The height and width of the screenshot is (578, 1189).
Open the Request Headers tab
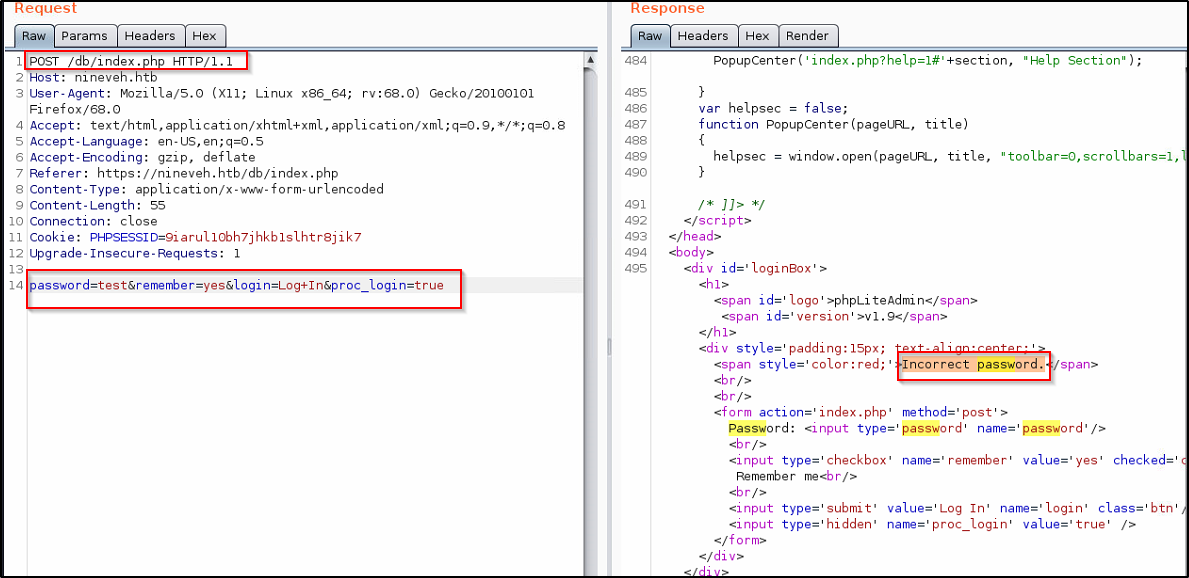(150, 36)
